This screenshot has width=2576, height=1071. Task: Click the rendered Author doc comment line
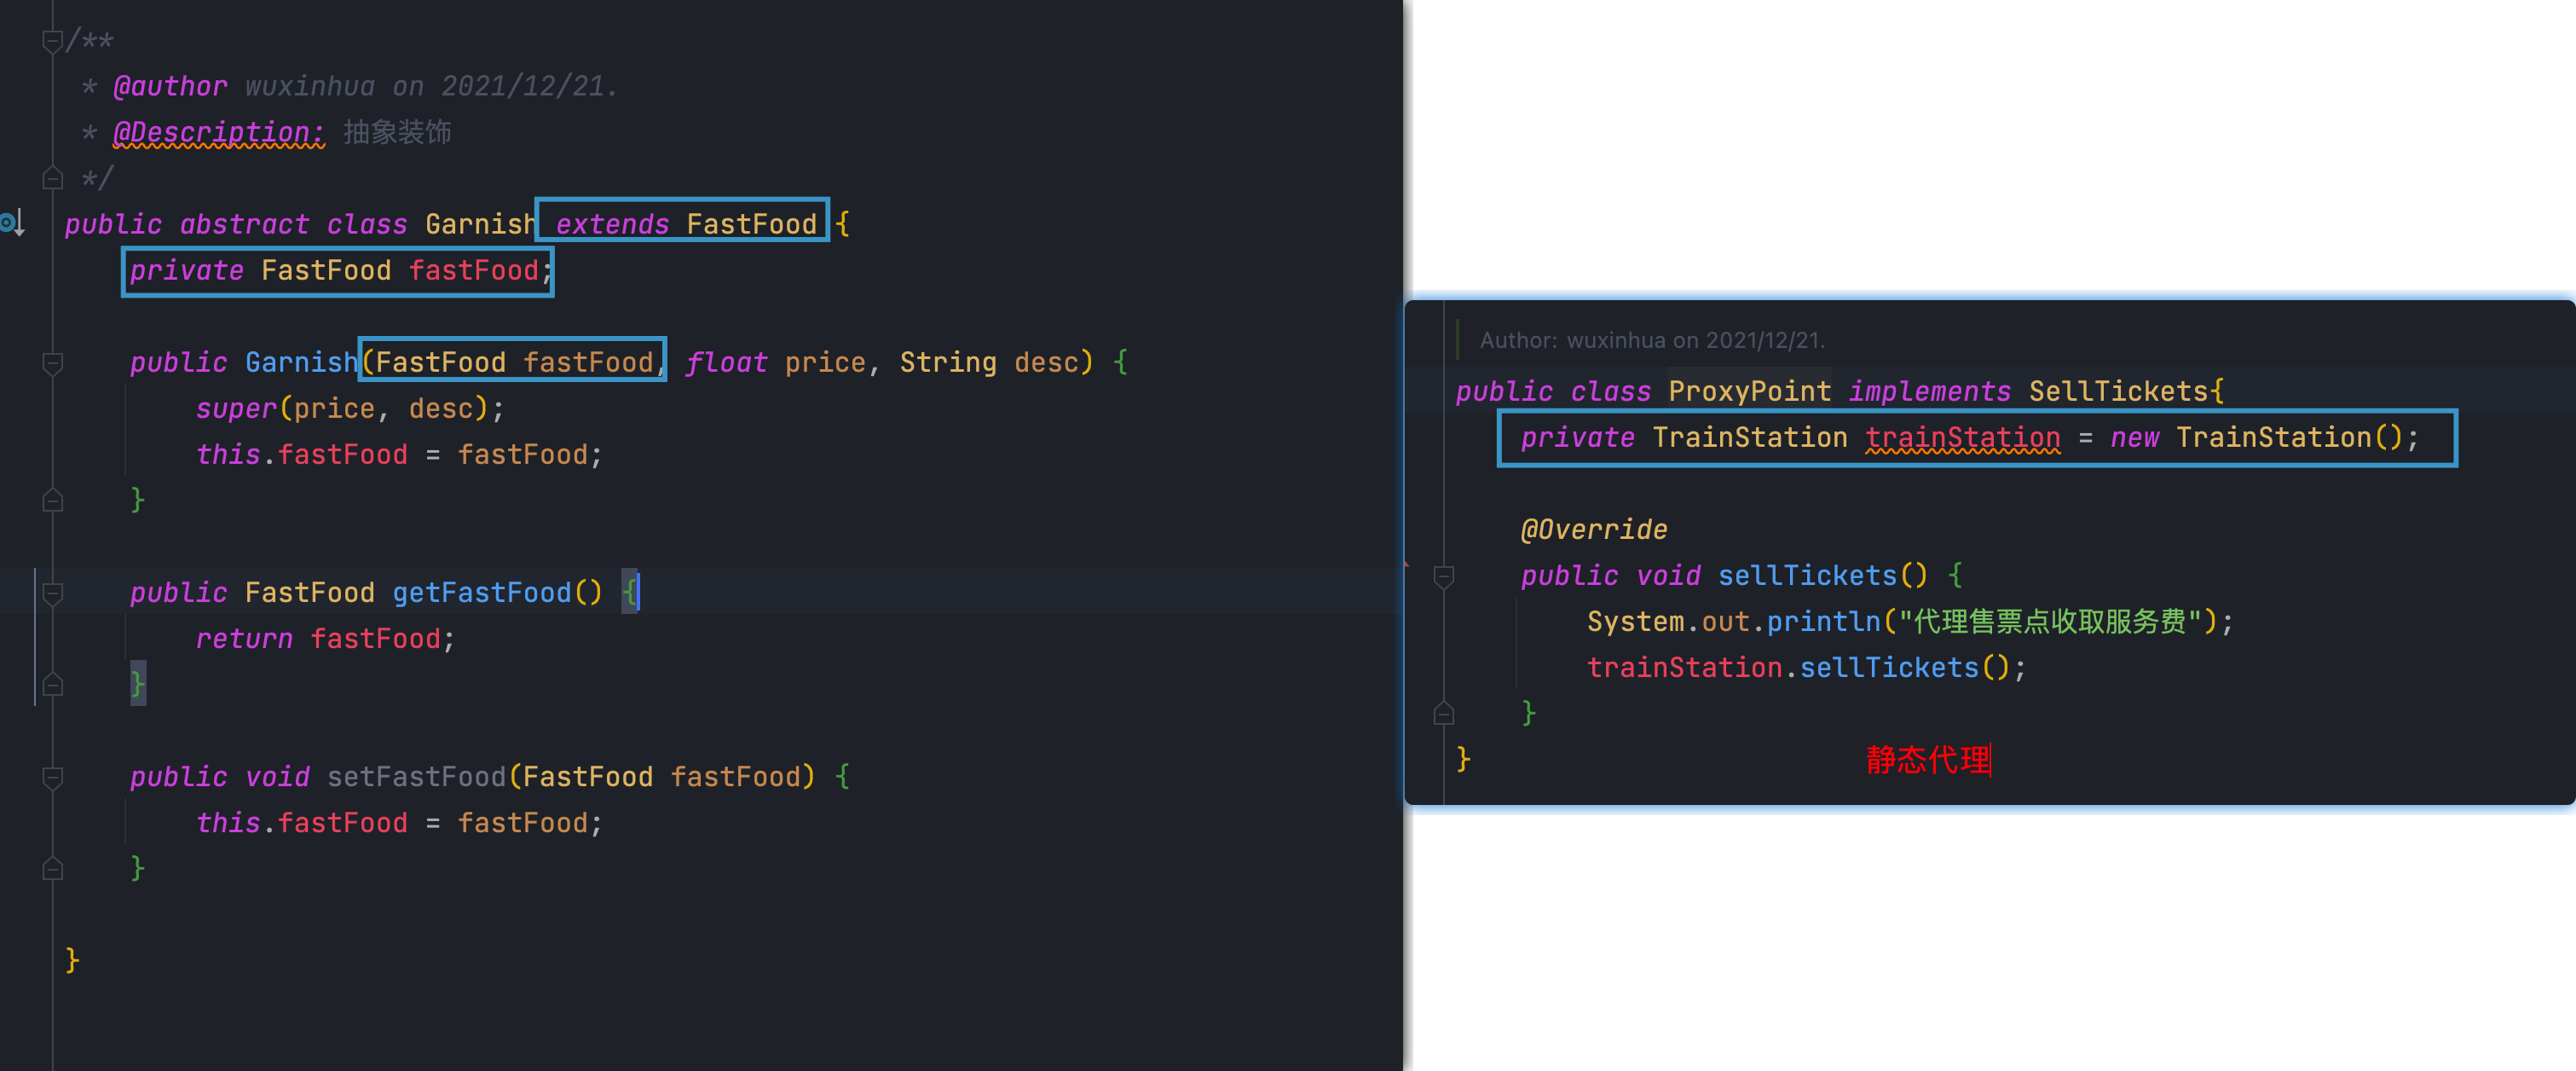pos(1652,341)
